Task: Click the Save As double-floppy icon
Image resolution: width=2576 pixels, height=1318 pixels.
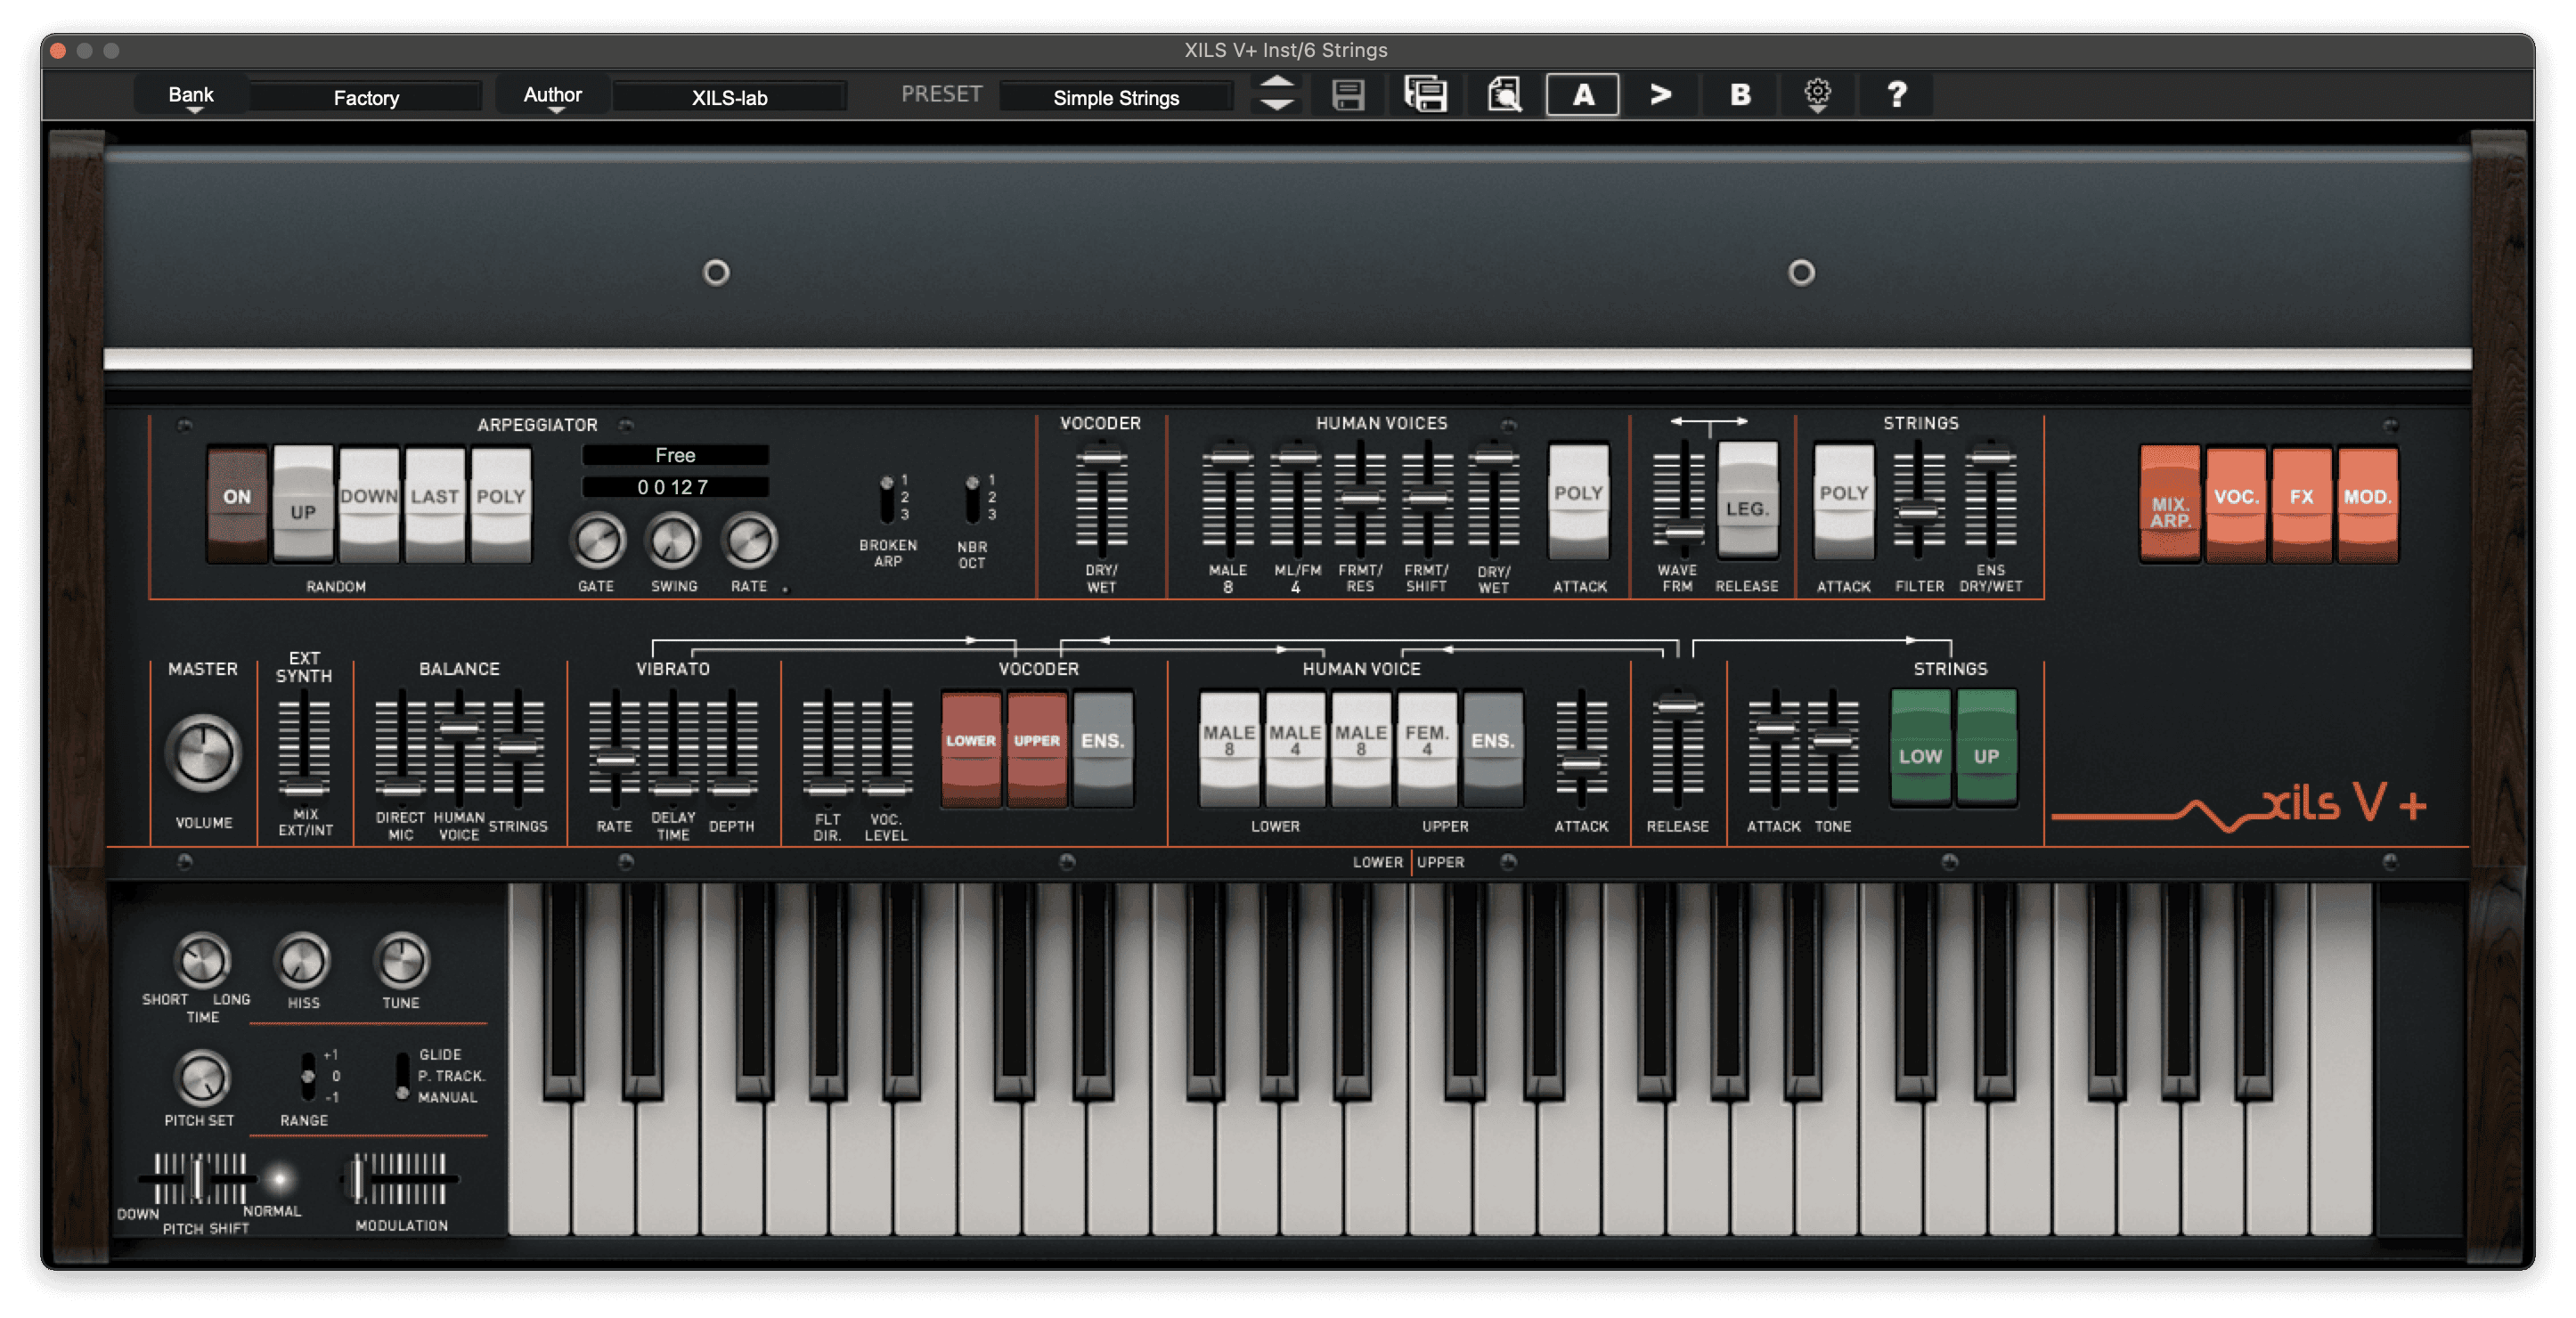Action: (x=1426, y=95)
